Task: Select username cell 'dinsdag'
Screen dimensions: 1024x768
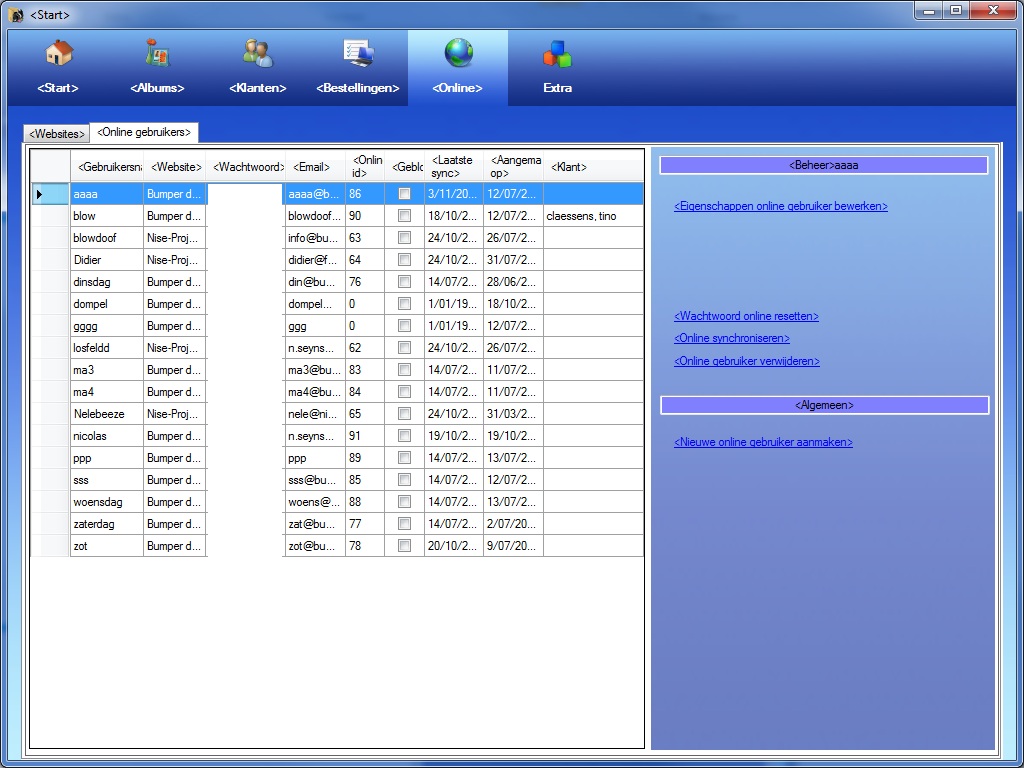Action: click(107, 282)
